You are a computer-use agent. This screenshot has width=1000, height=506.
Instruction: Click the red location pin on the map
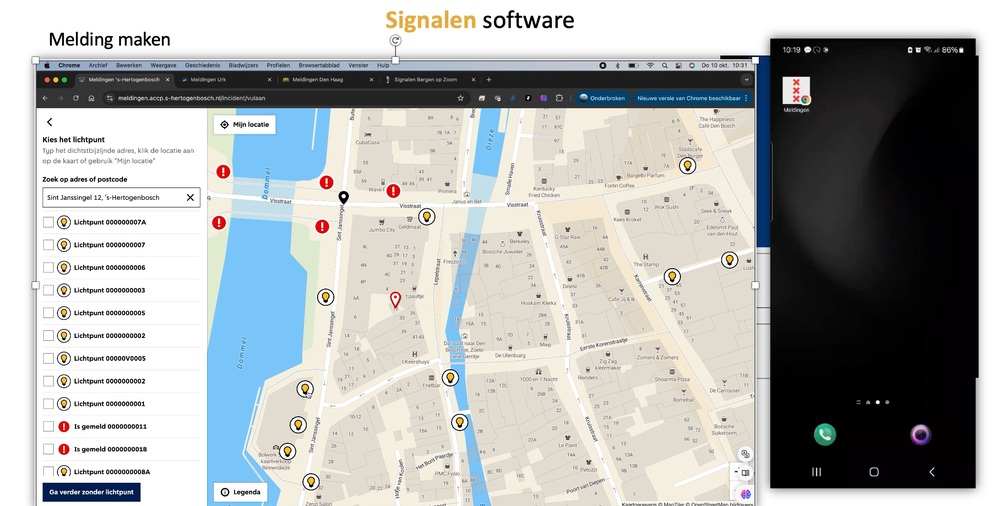(x=395, y=299)
